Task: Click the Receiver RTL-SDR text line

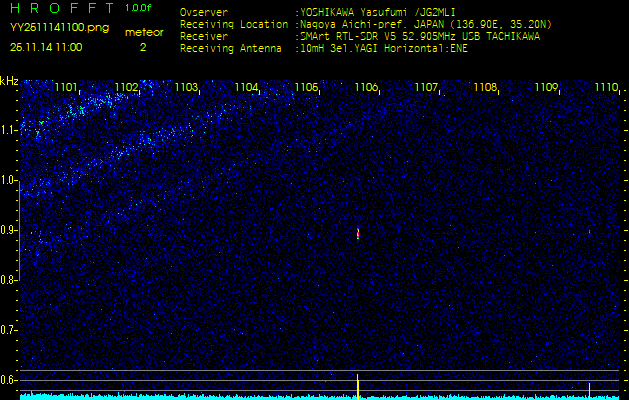Action: click(x=359, y=35)
